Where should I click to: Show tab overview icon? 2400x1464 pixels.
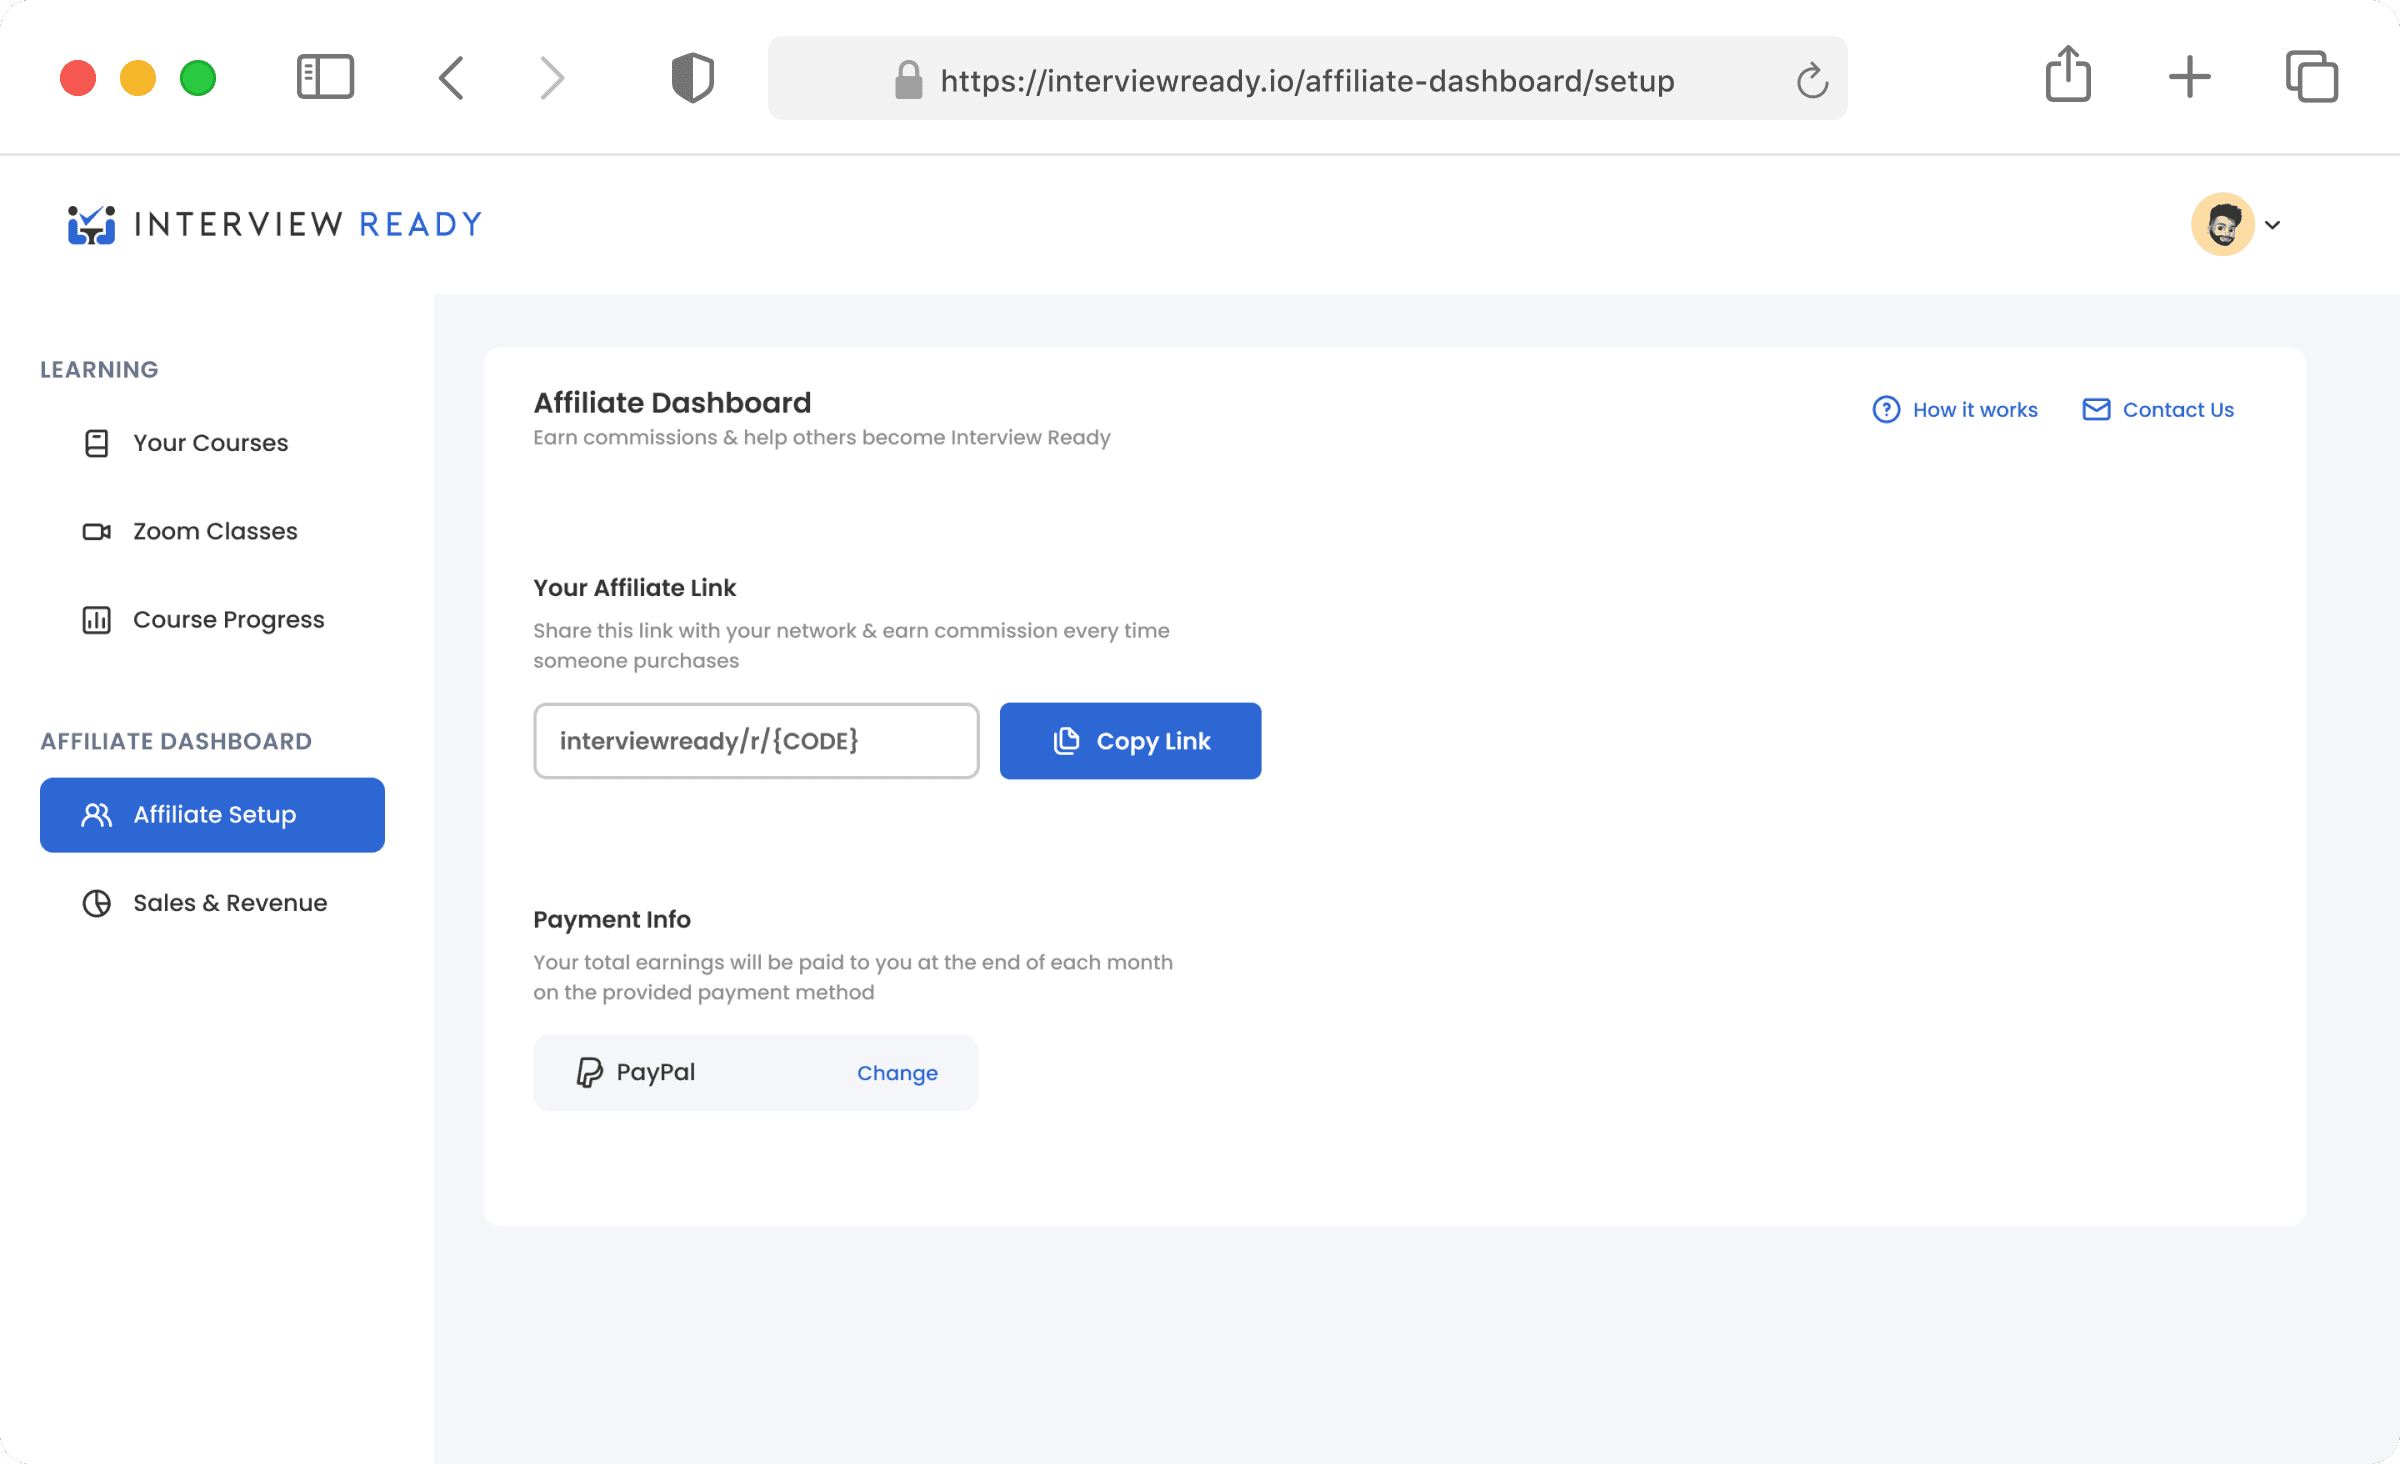[2311, 77]
